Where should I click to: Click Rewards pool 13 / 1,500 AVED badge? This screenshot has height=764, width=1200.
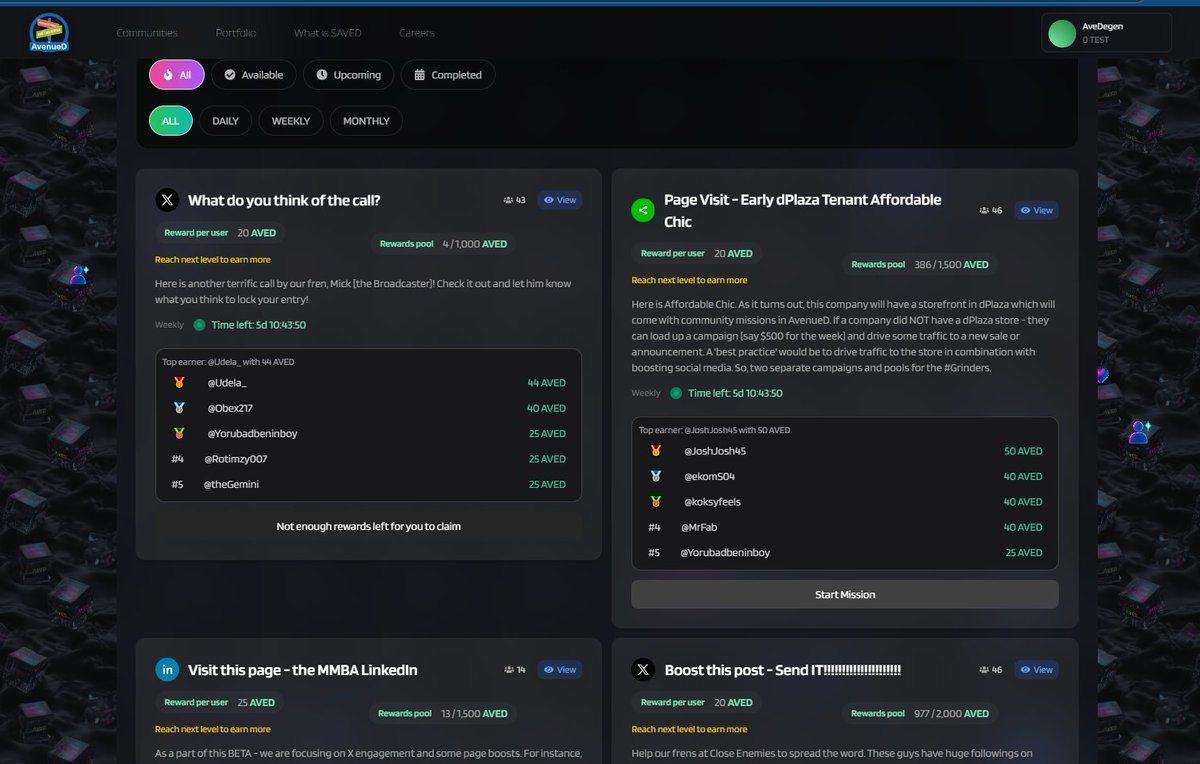tap(443, 714)
